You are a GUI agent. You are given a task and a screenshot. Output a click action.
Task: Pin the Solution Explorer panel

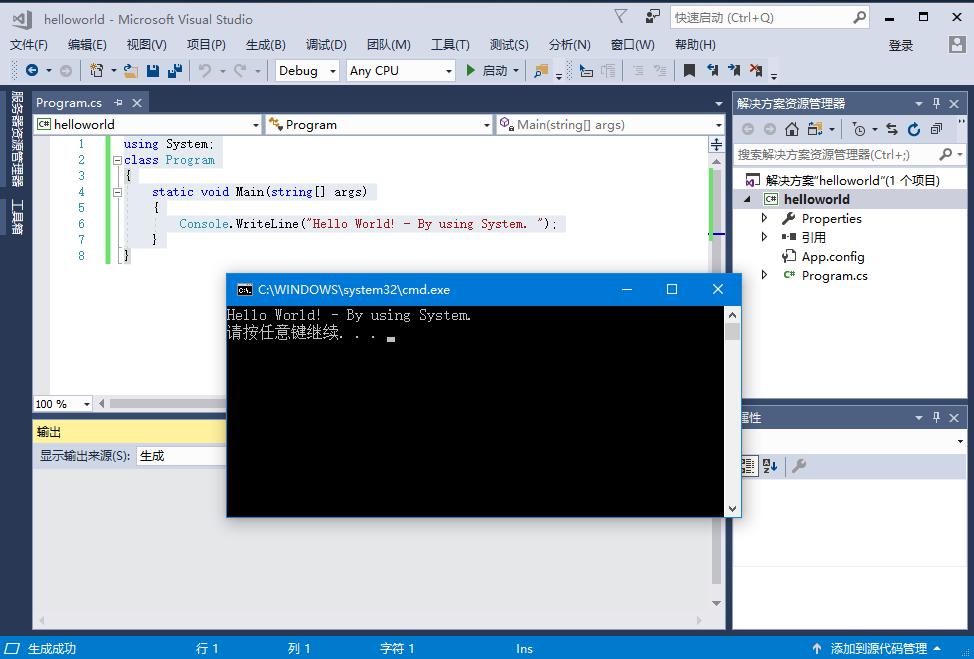click(x=937, y=103)
